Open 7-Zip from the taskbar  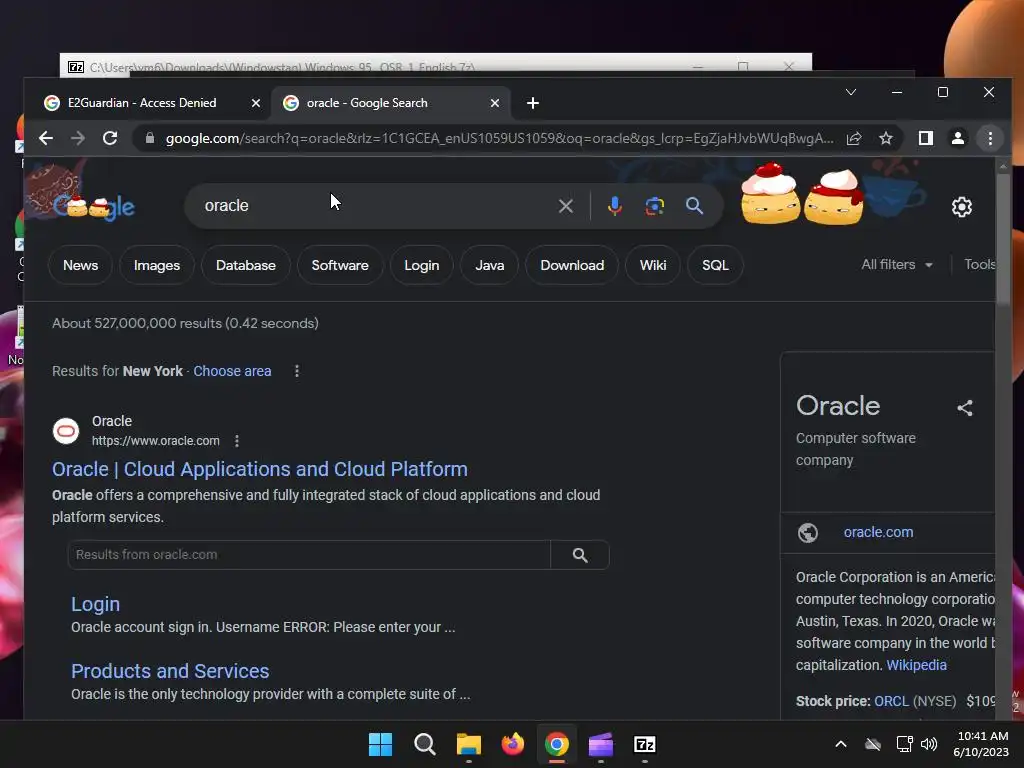pyautogui.click(x=645, y=744)
